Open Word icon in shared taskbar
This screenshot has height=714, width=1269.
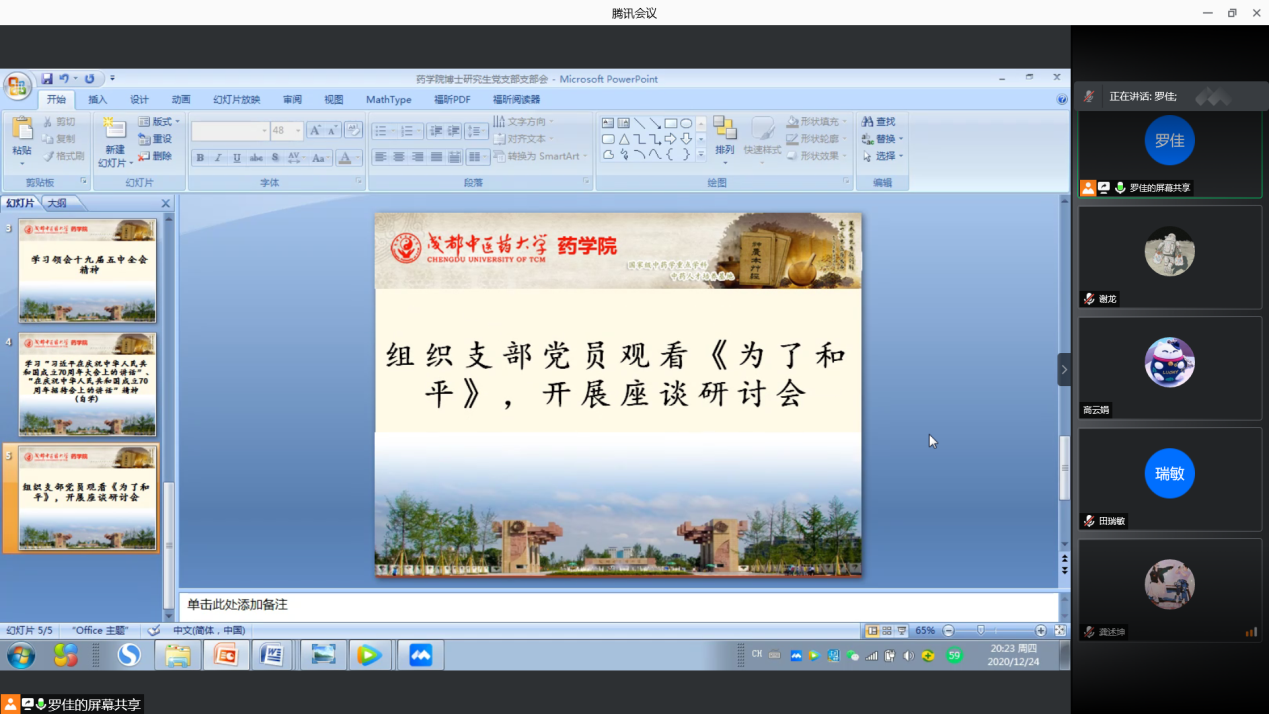coord(272,655)
